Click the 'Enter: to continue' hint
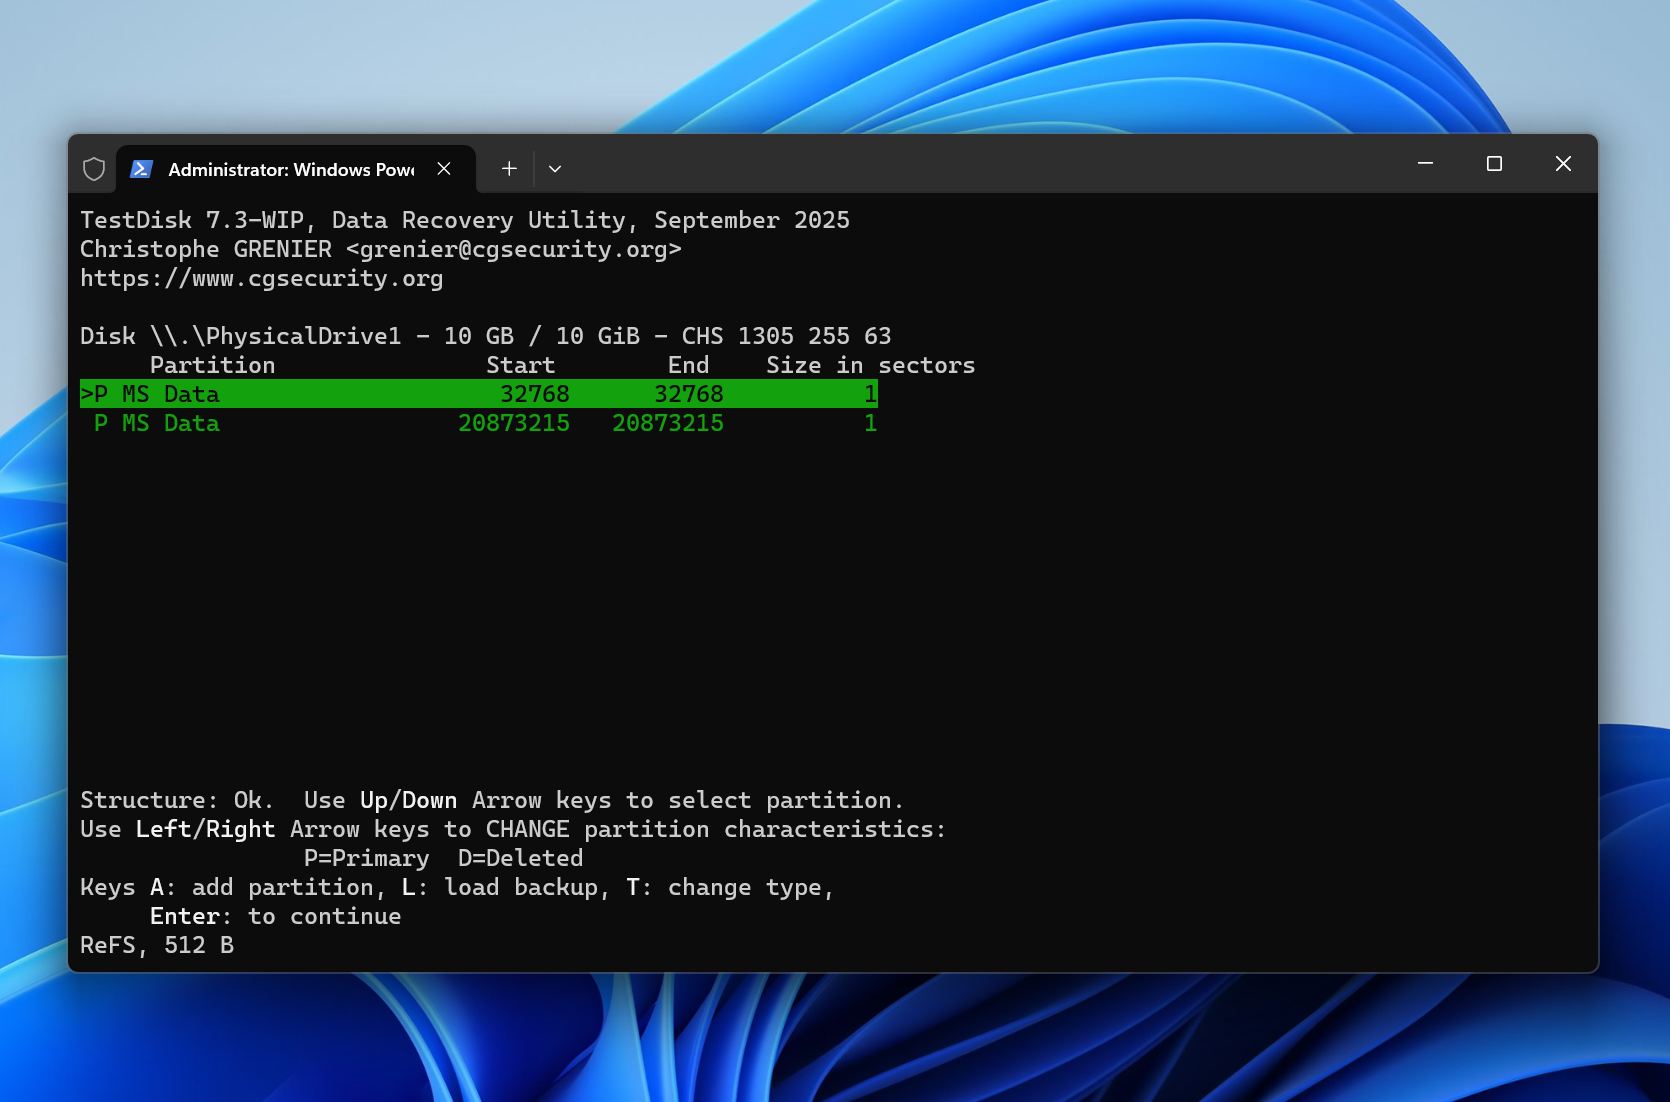This screenshot has width=1670, height=1102. (x=275, y=916)
